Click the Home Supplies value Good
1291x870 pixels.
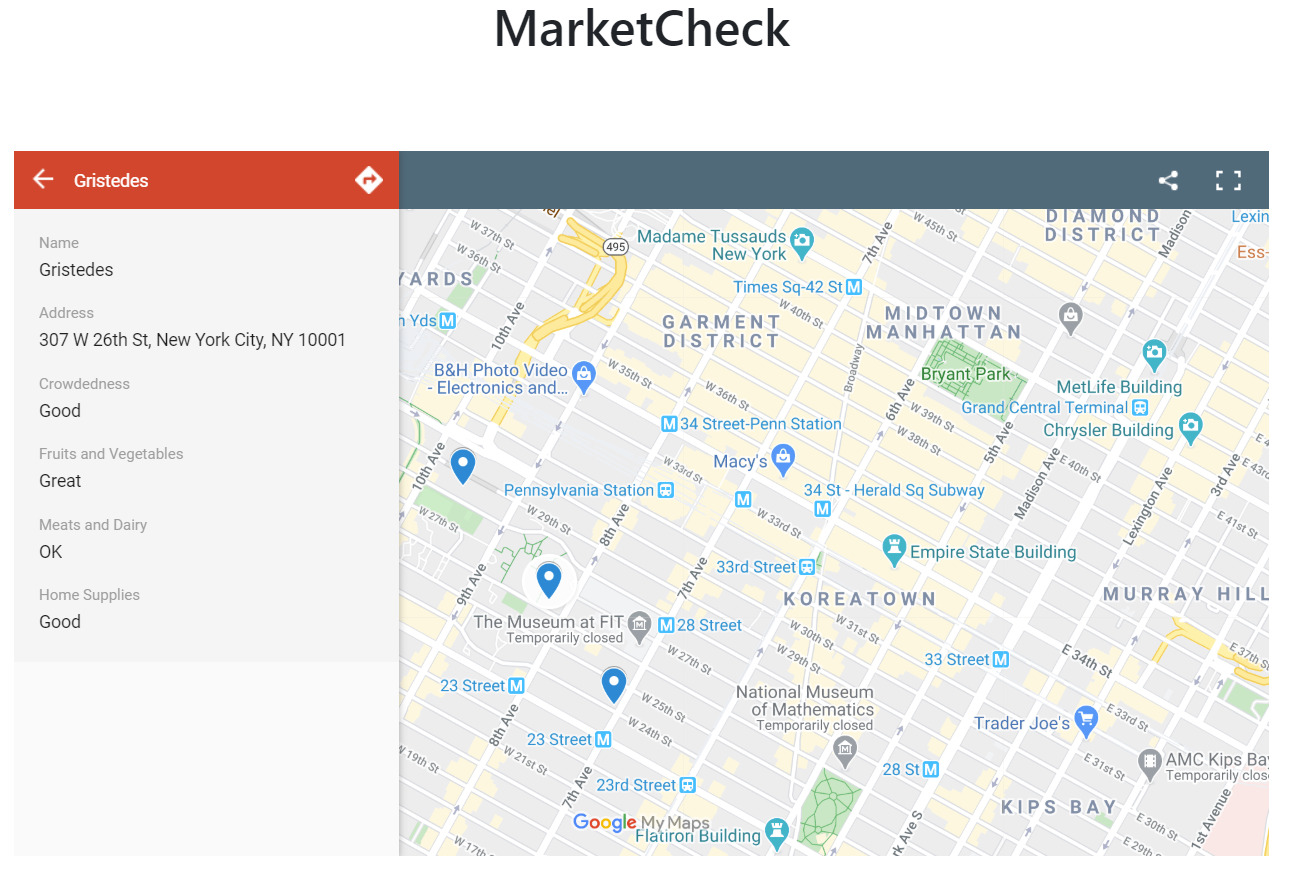(60, 622)
